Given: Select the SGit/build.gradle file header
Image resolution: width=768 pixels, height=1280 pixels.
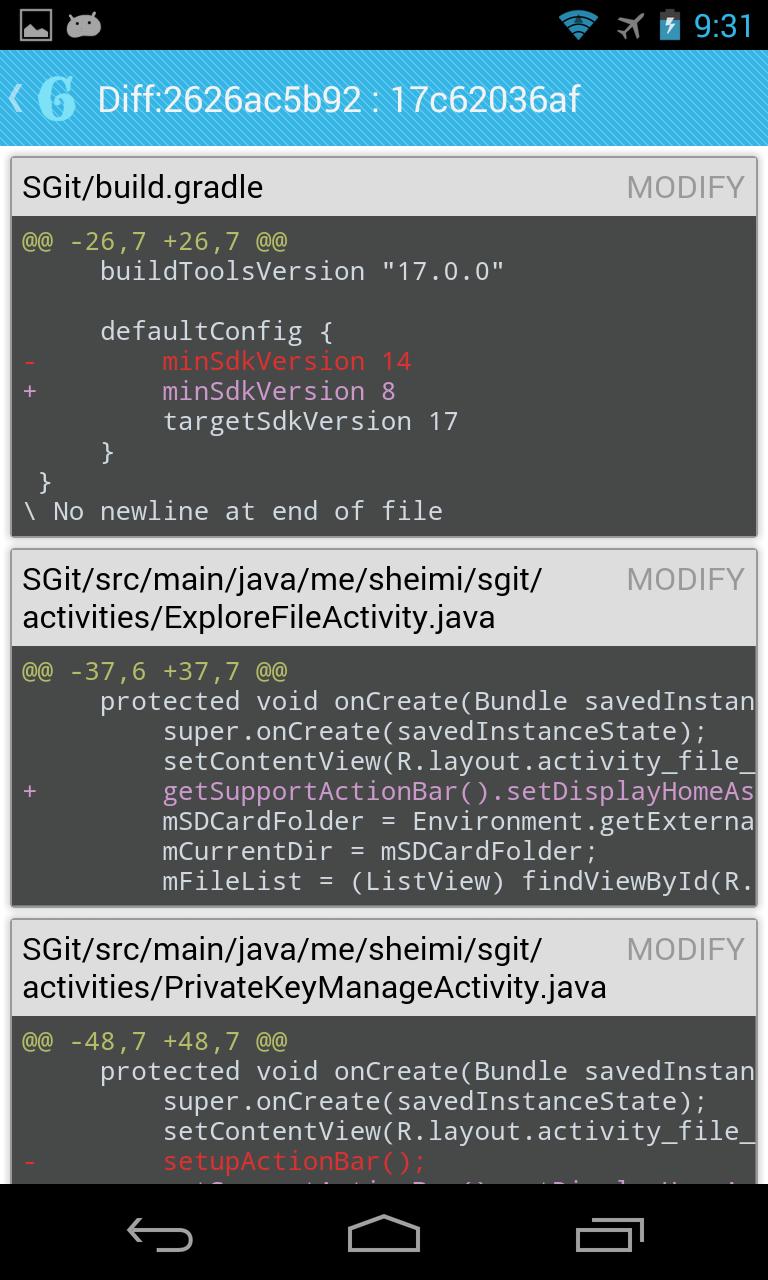Looking at the screenshot, I should point(143,187).
